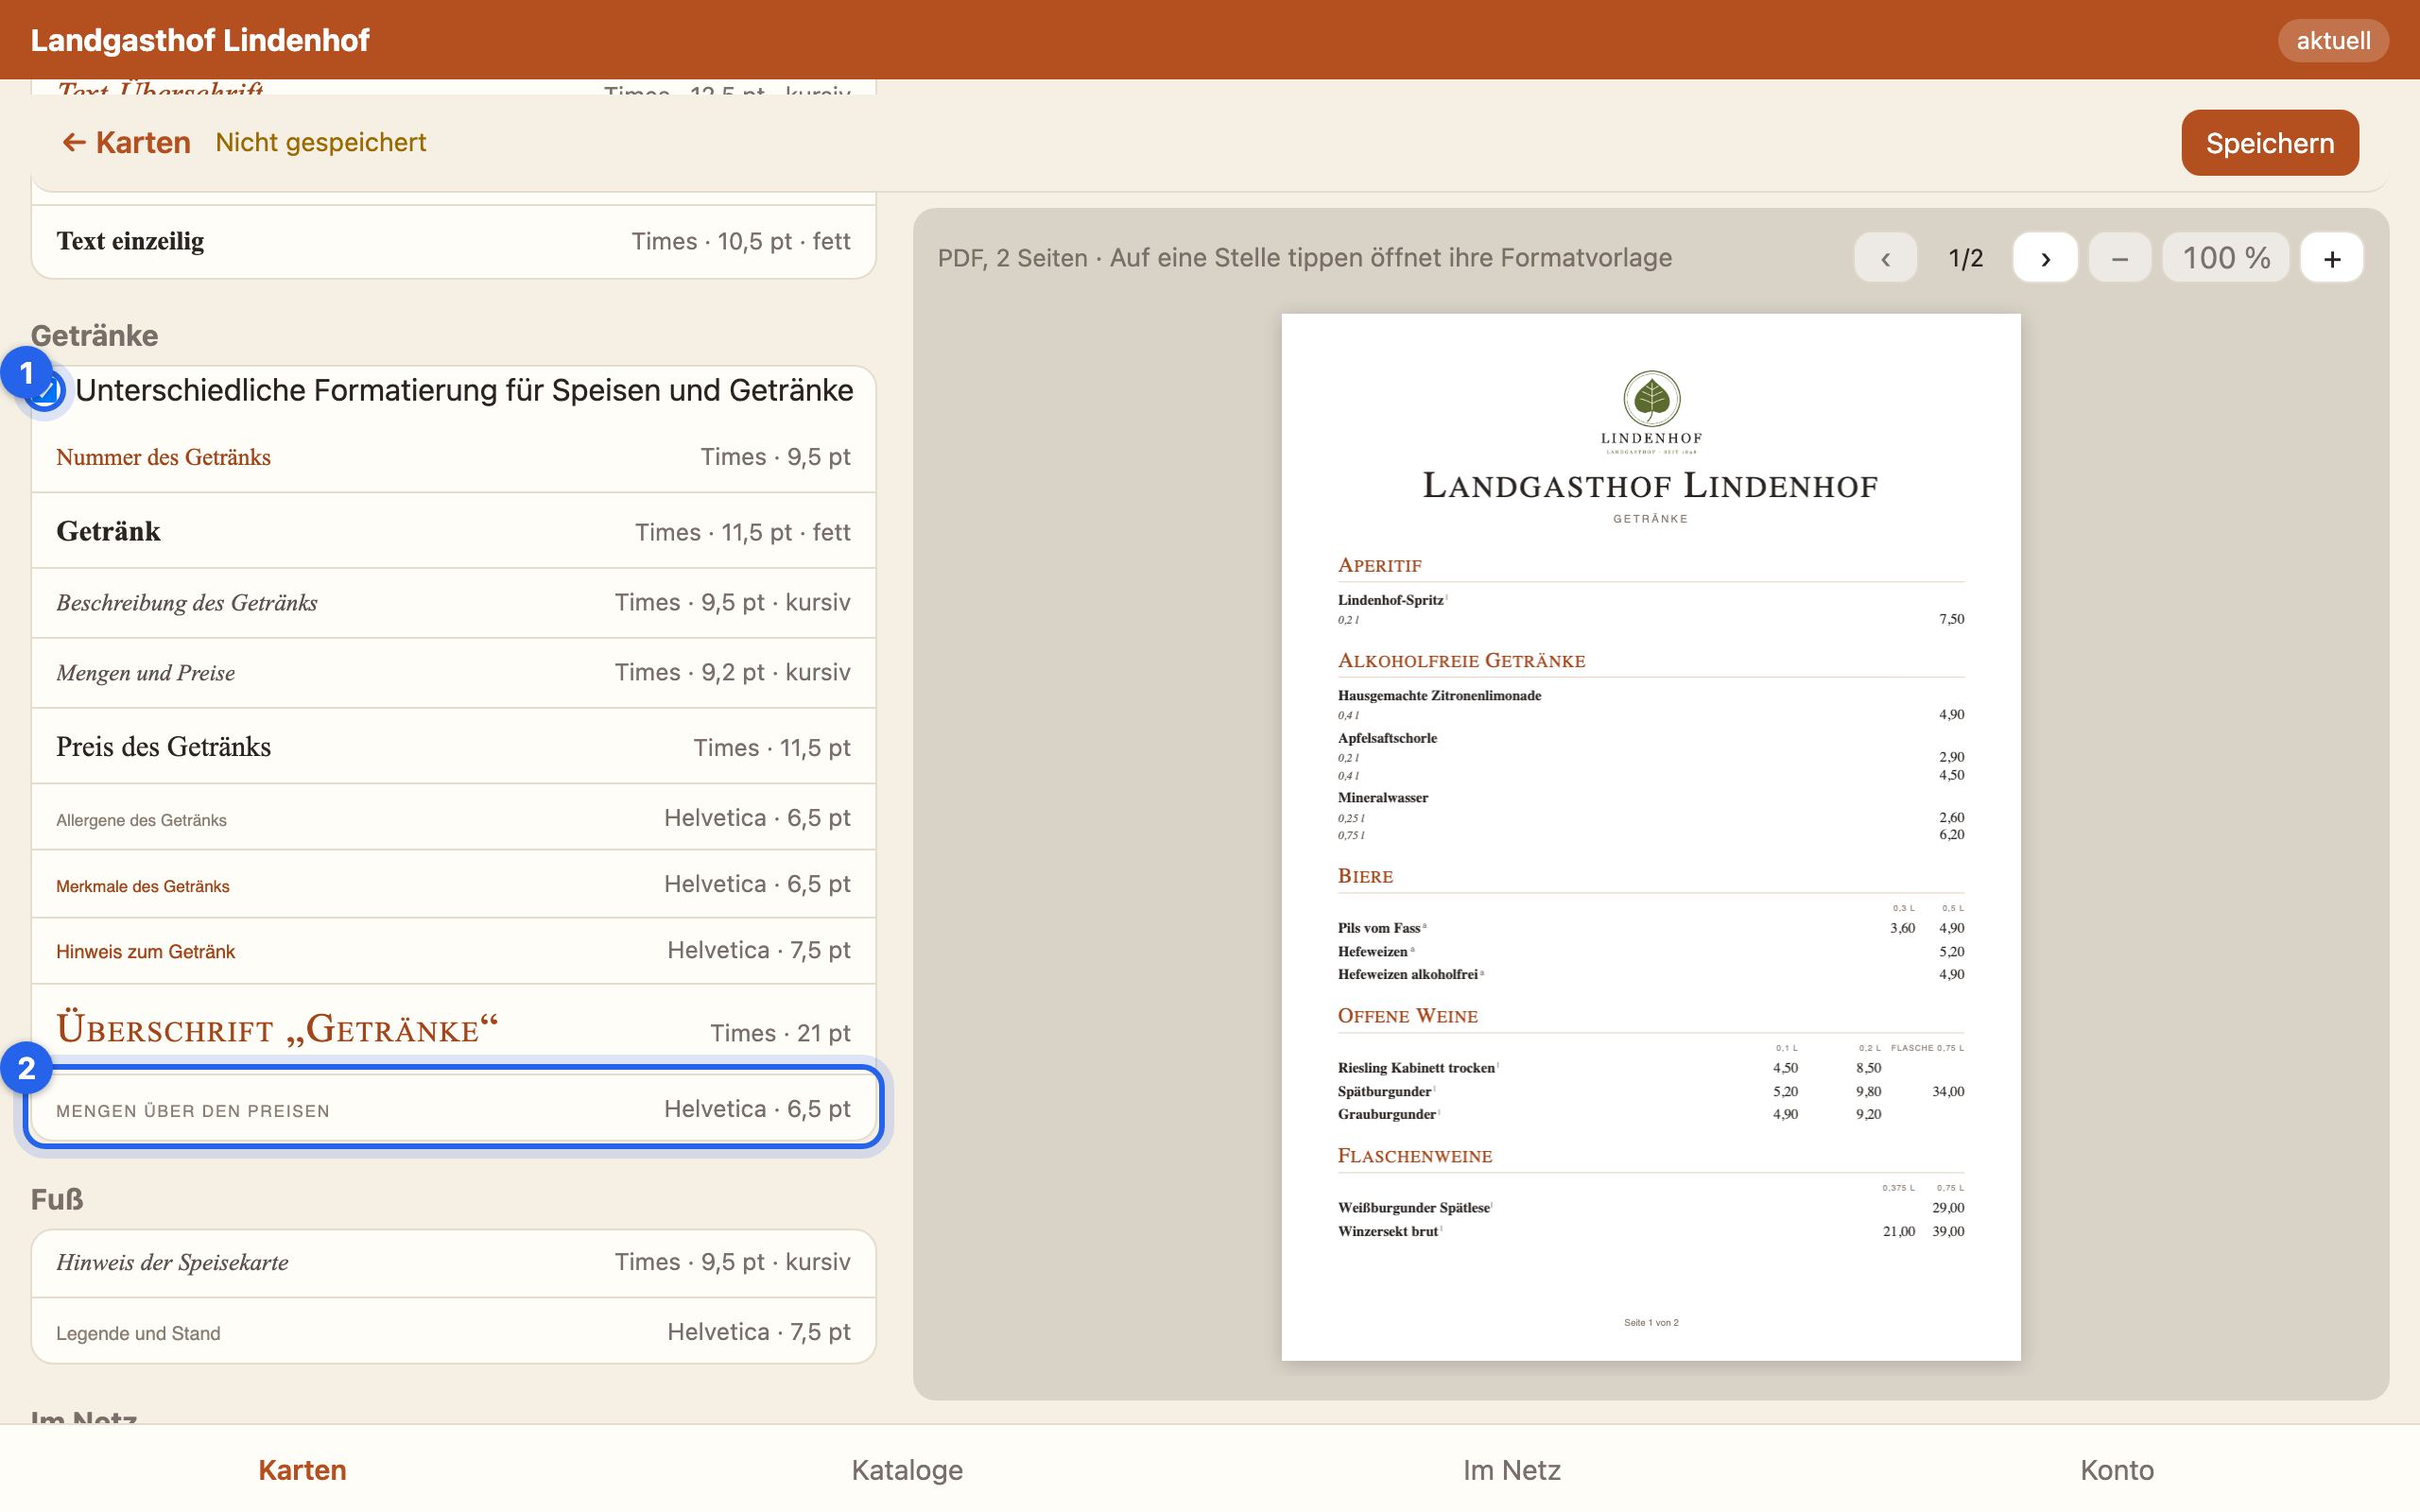Zoom in on the PDF preview

coord(2331,258)
